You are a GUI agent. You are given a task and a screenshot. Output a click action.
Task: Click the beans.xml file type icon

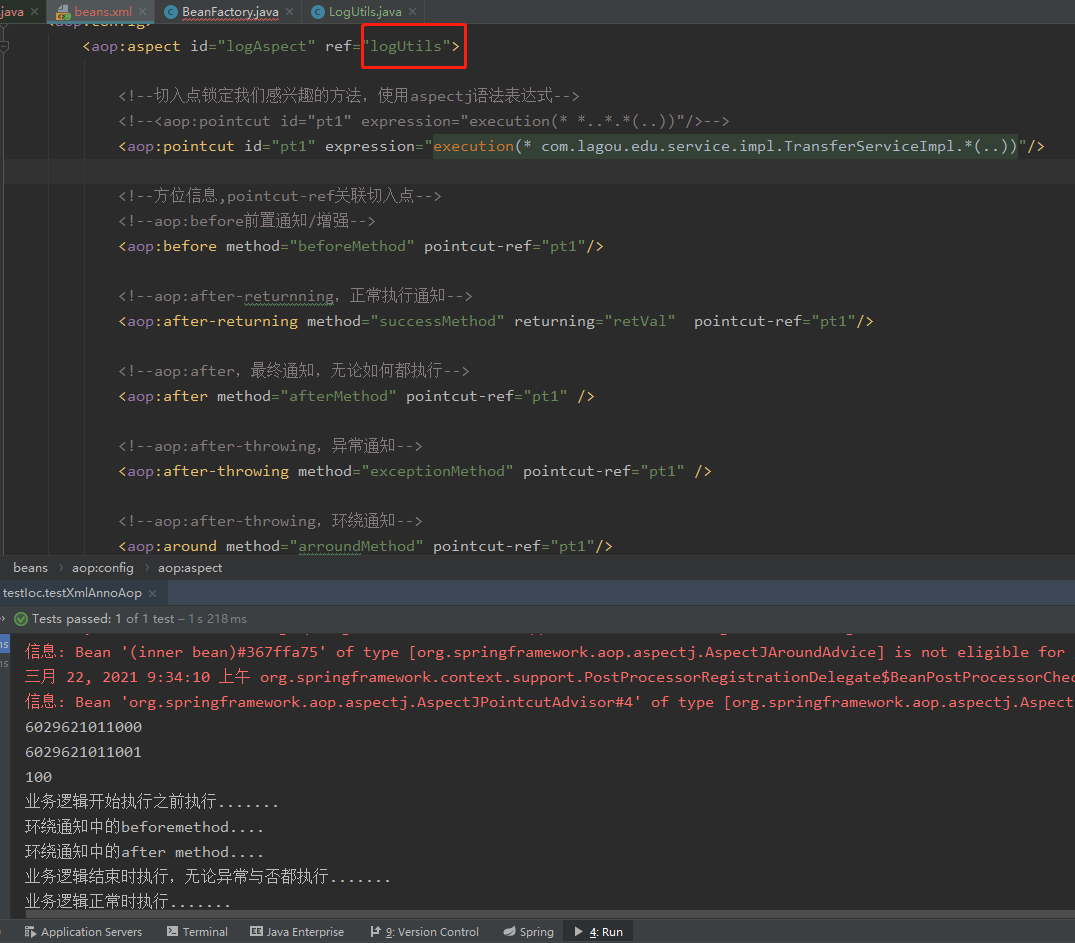(x=63, y=12)
